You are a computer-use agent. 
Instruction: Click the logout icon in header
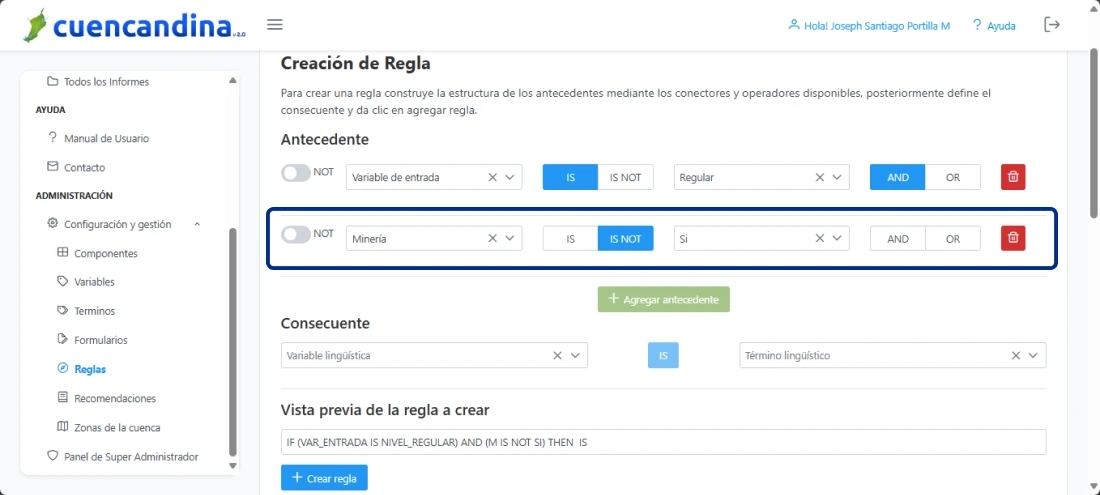(x=1052, y=25)
